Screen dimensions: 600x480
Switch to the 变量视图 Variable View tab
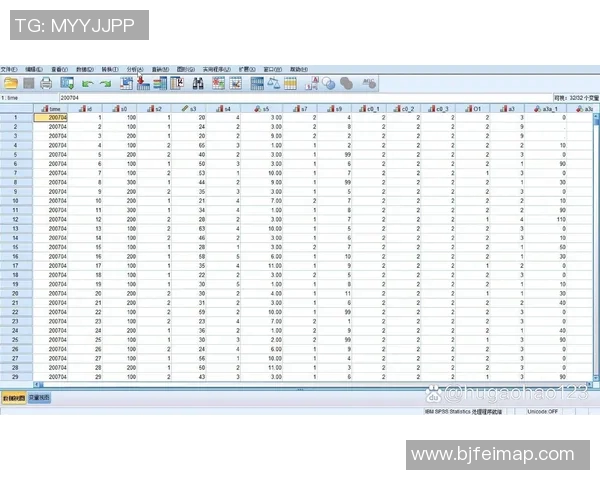38,398
